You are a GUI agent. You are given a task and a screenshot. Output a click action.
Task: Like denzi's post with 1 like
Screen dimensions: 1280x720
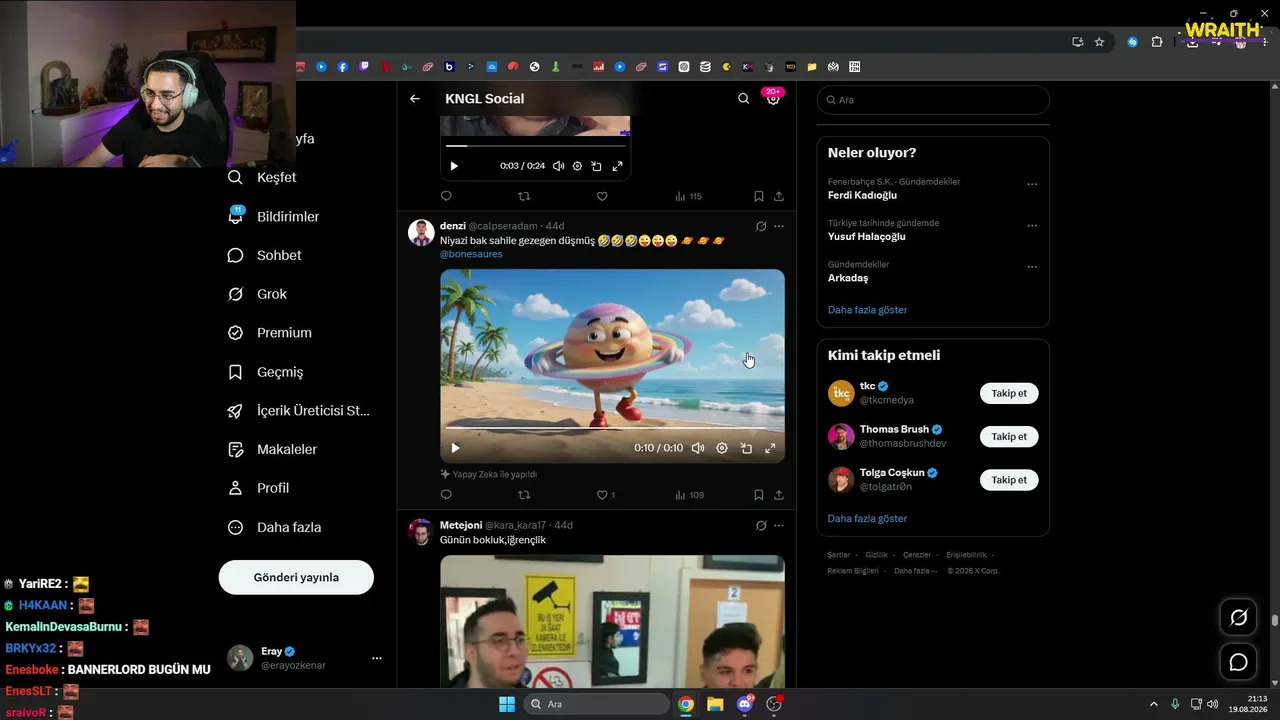606,495
